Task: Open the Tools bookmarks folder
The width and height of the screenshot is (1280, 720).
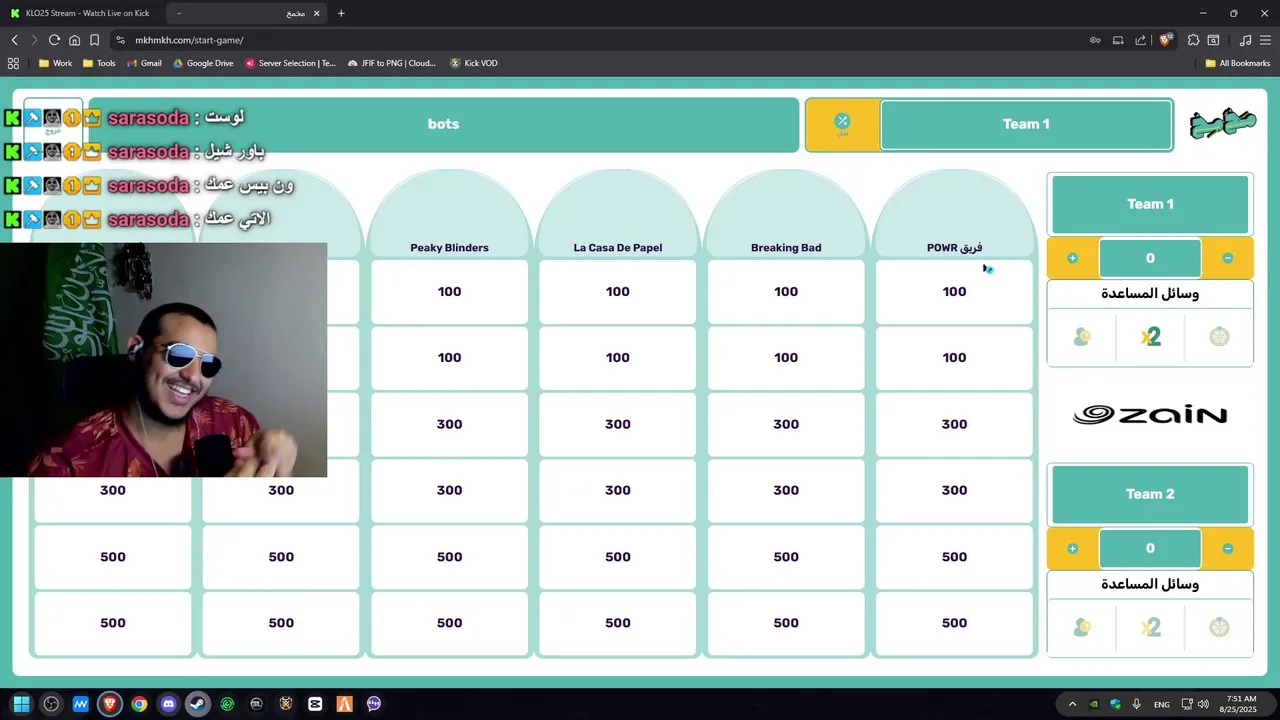Action: [x=99, y=63]
